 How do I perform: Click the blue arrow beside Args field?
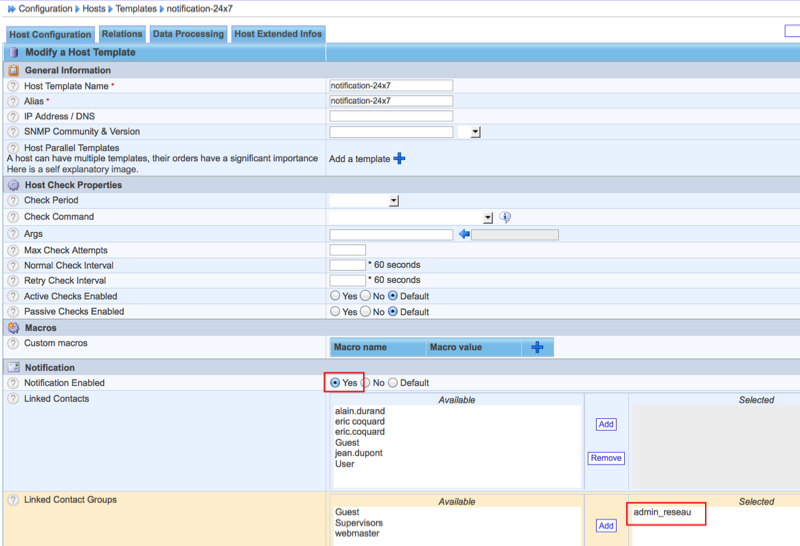coord(463,234)
